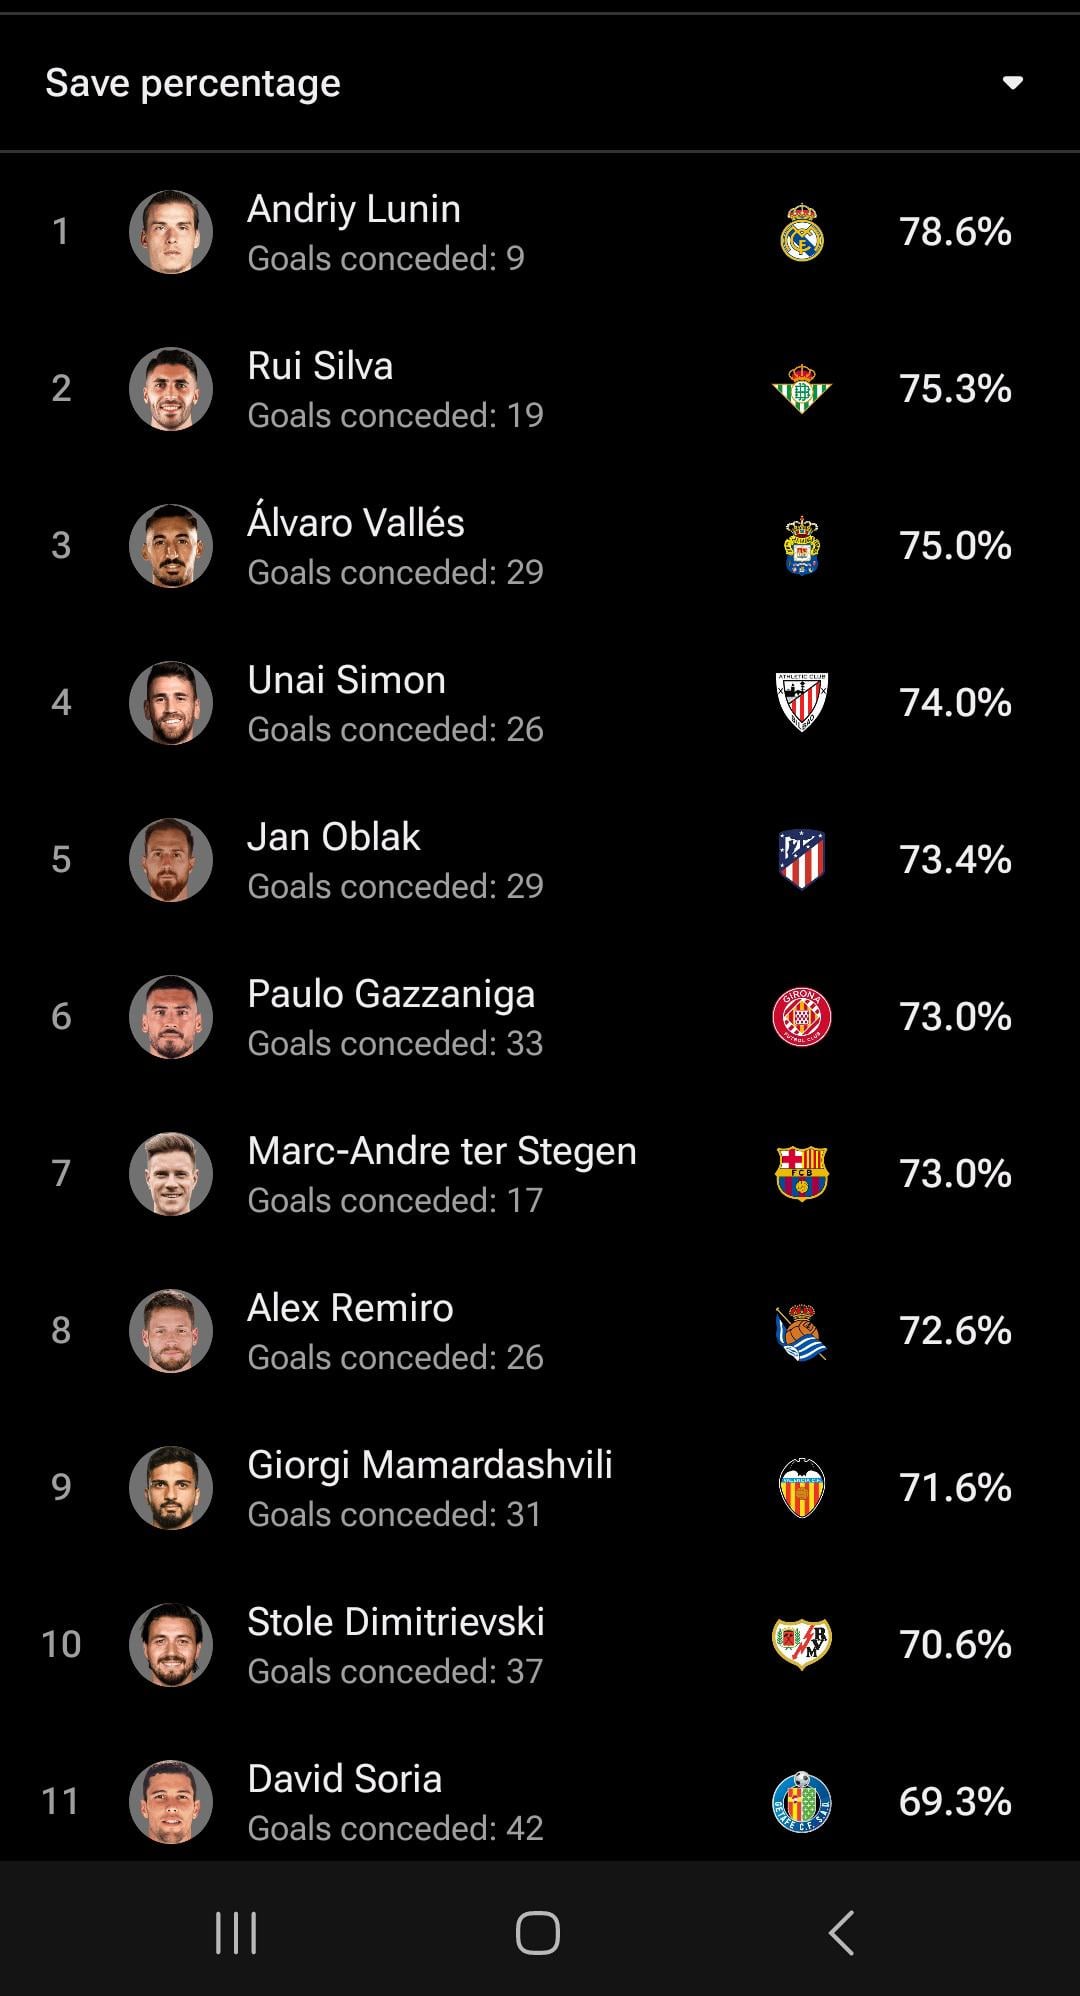Image resolution: width=1080 pixels, height=1996 pixels.
Task: Tap Unai Simon's 74.0% save percentage
Action: (x=955, y=703)
